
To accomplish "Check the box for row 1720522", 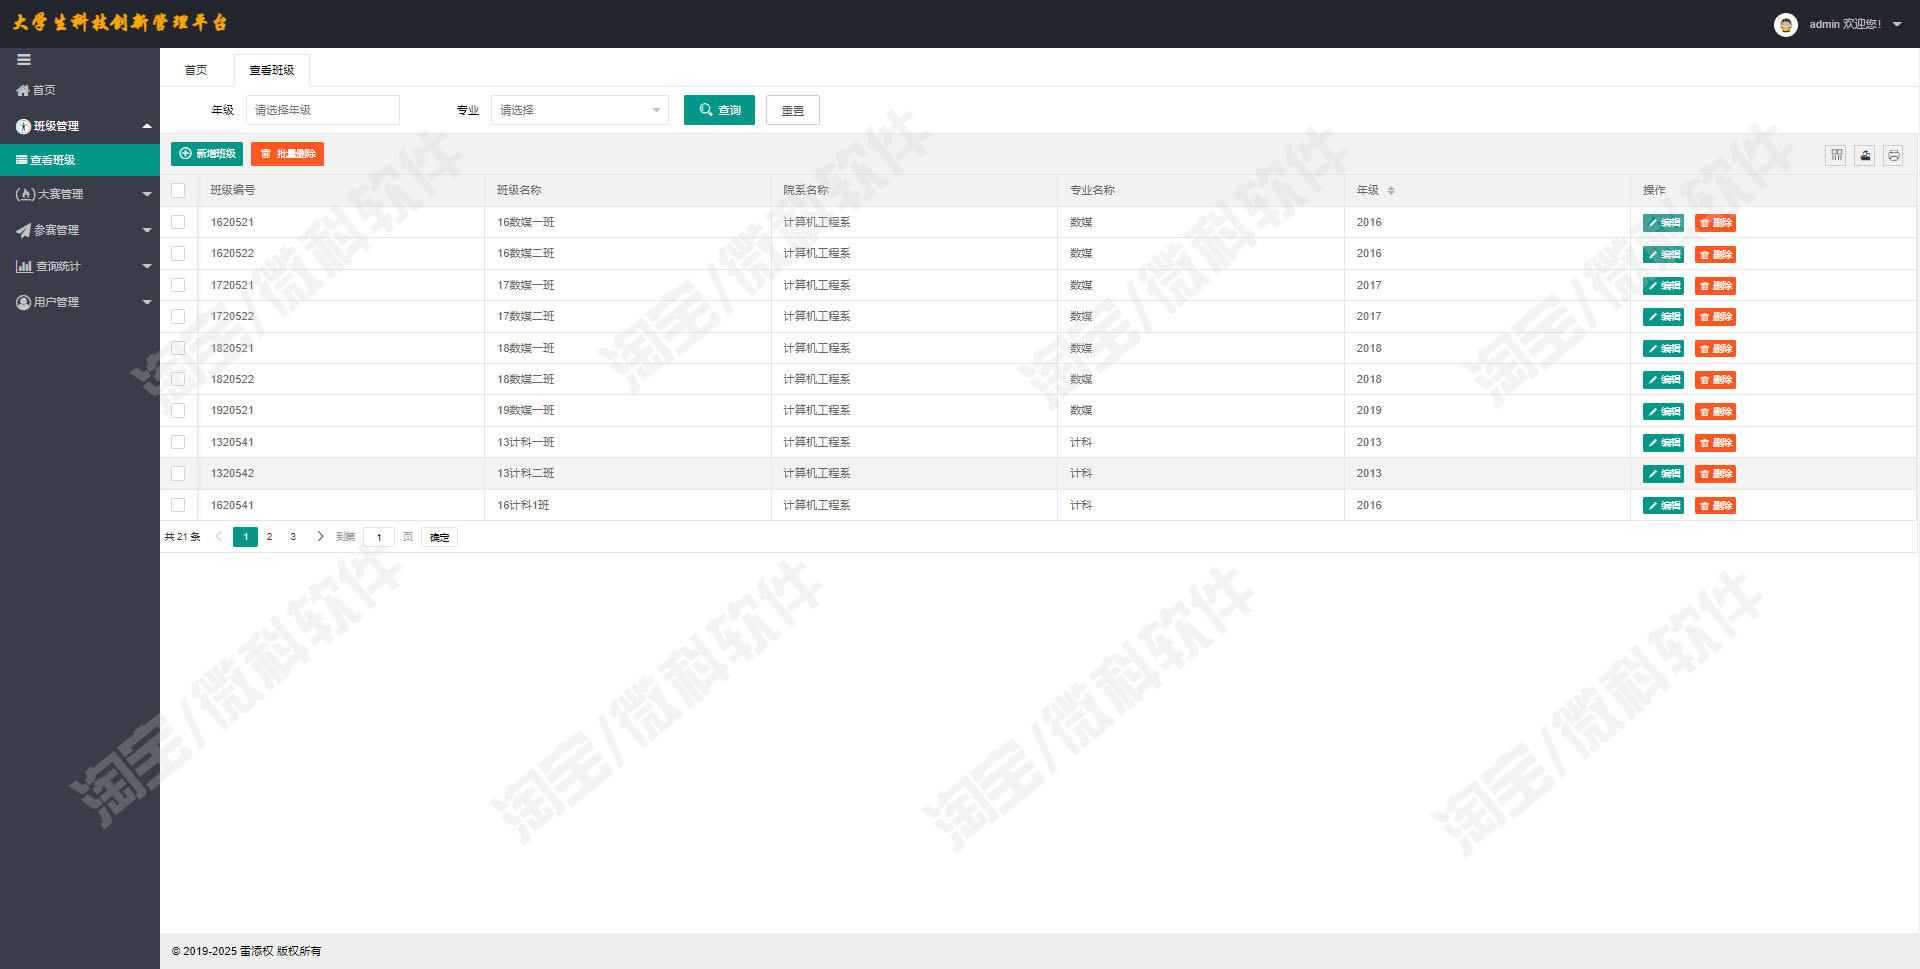I will pyautogui.click(x=178, y=316).
